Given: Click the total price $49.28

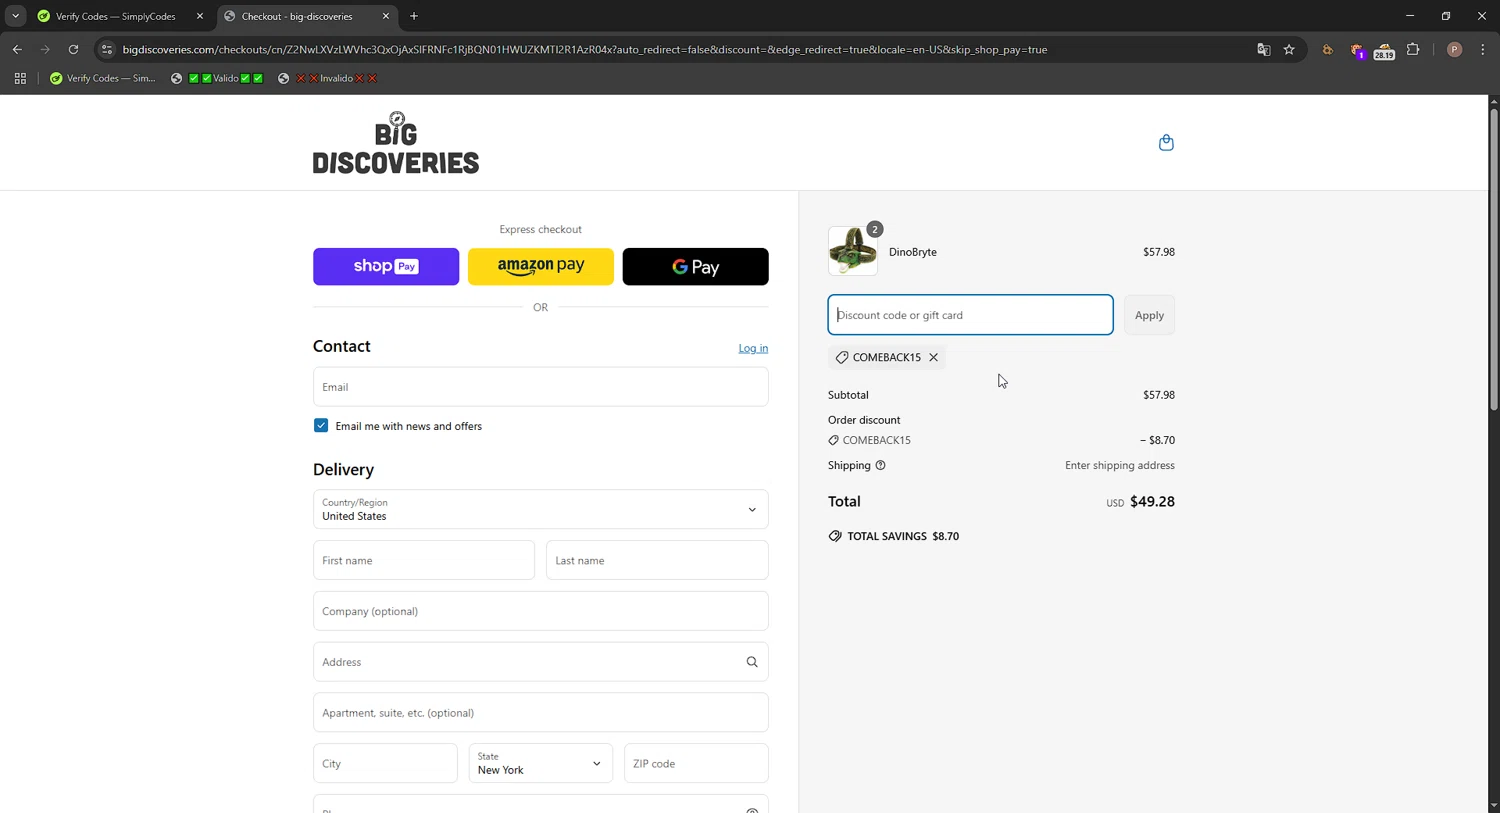Looking at the screenshot, I should click(1152, 501).
